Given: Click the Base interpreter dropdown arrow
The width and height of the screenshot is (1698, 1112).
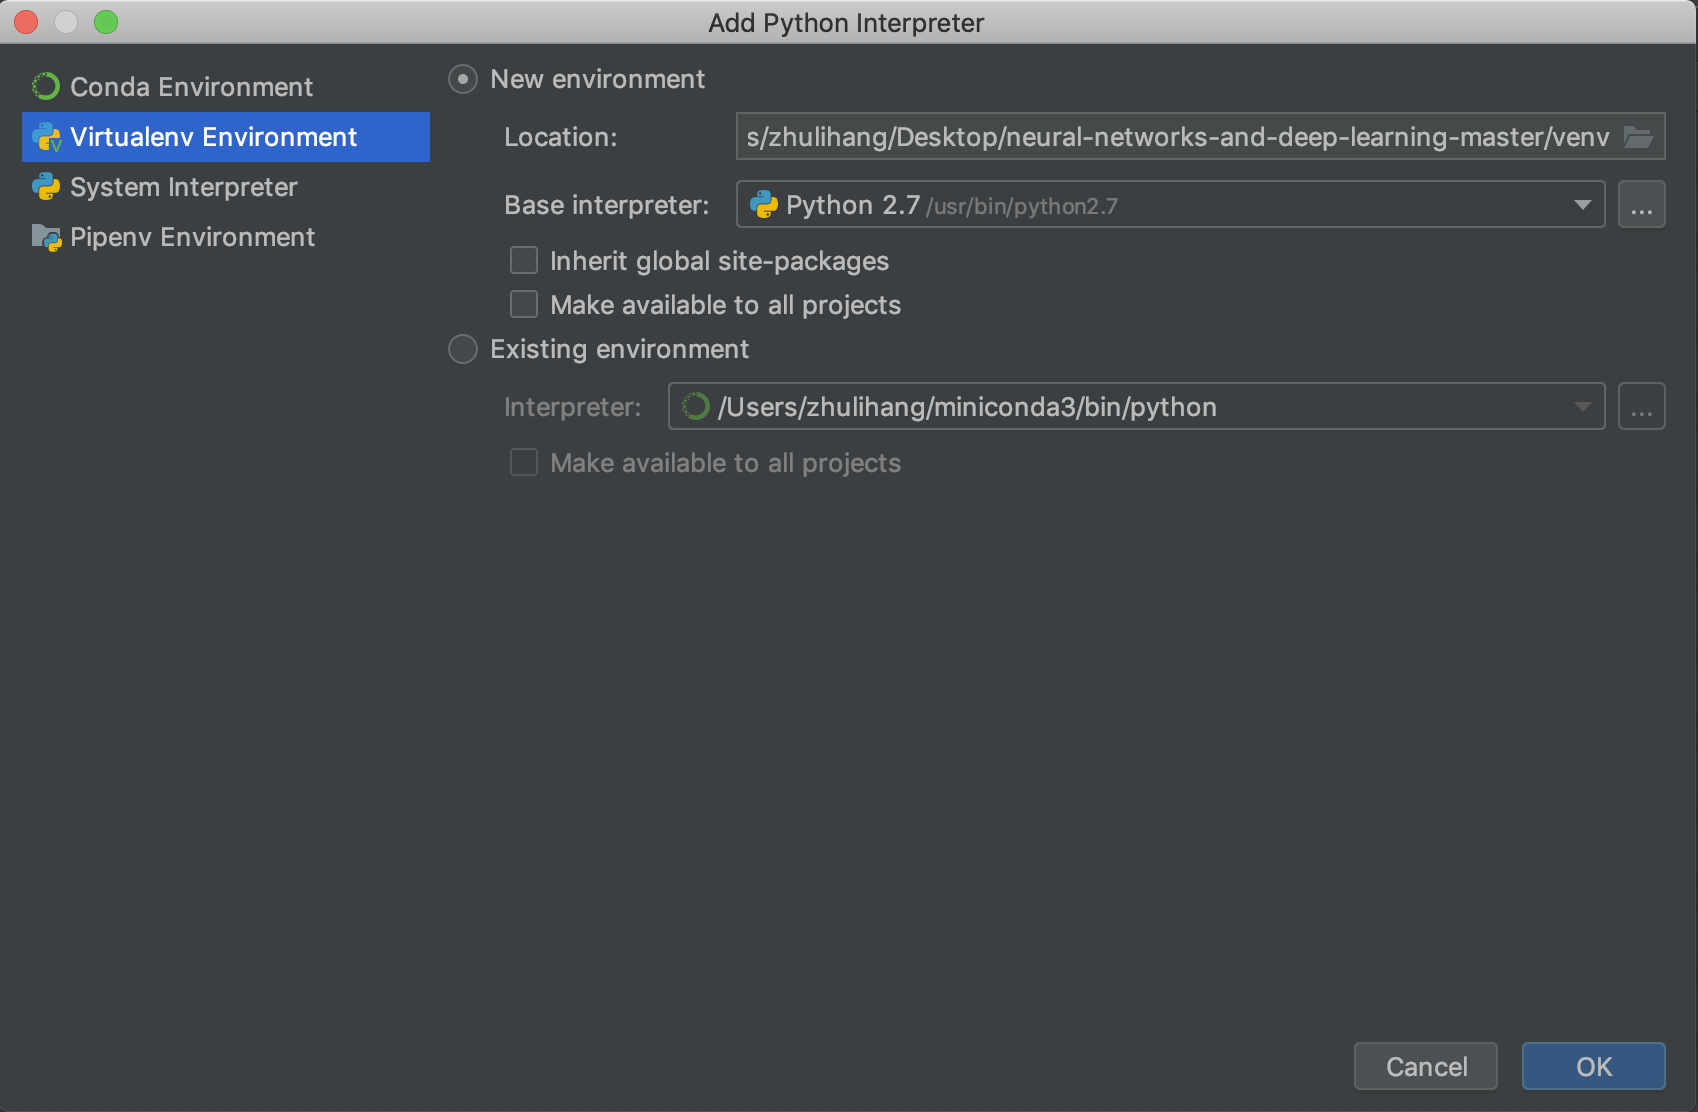Looking at the screenshot, I should pos(1582,205).
